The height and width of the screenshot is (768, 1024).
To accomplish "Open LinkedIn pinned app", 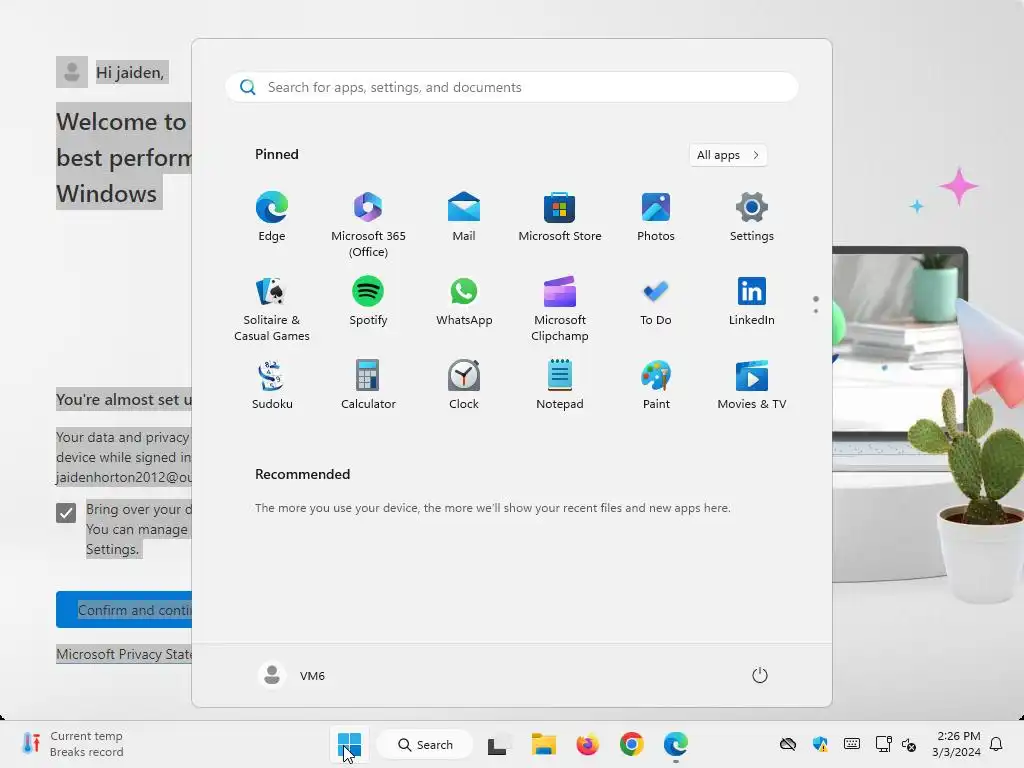I will tap(752, 302).
